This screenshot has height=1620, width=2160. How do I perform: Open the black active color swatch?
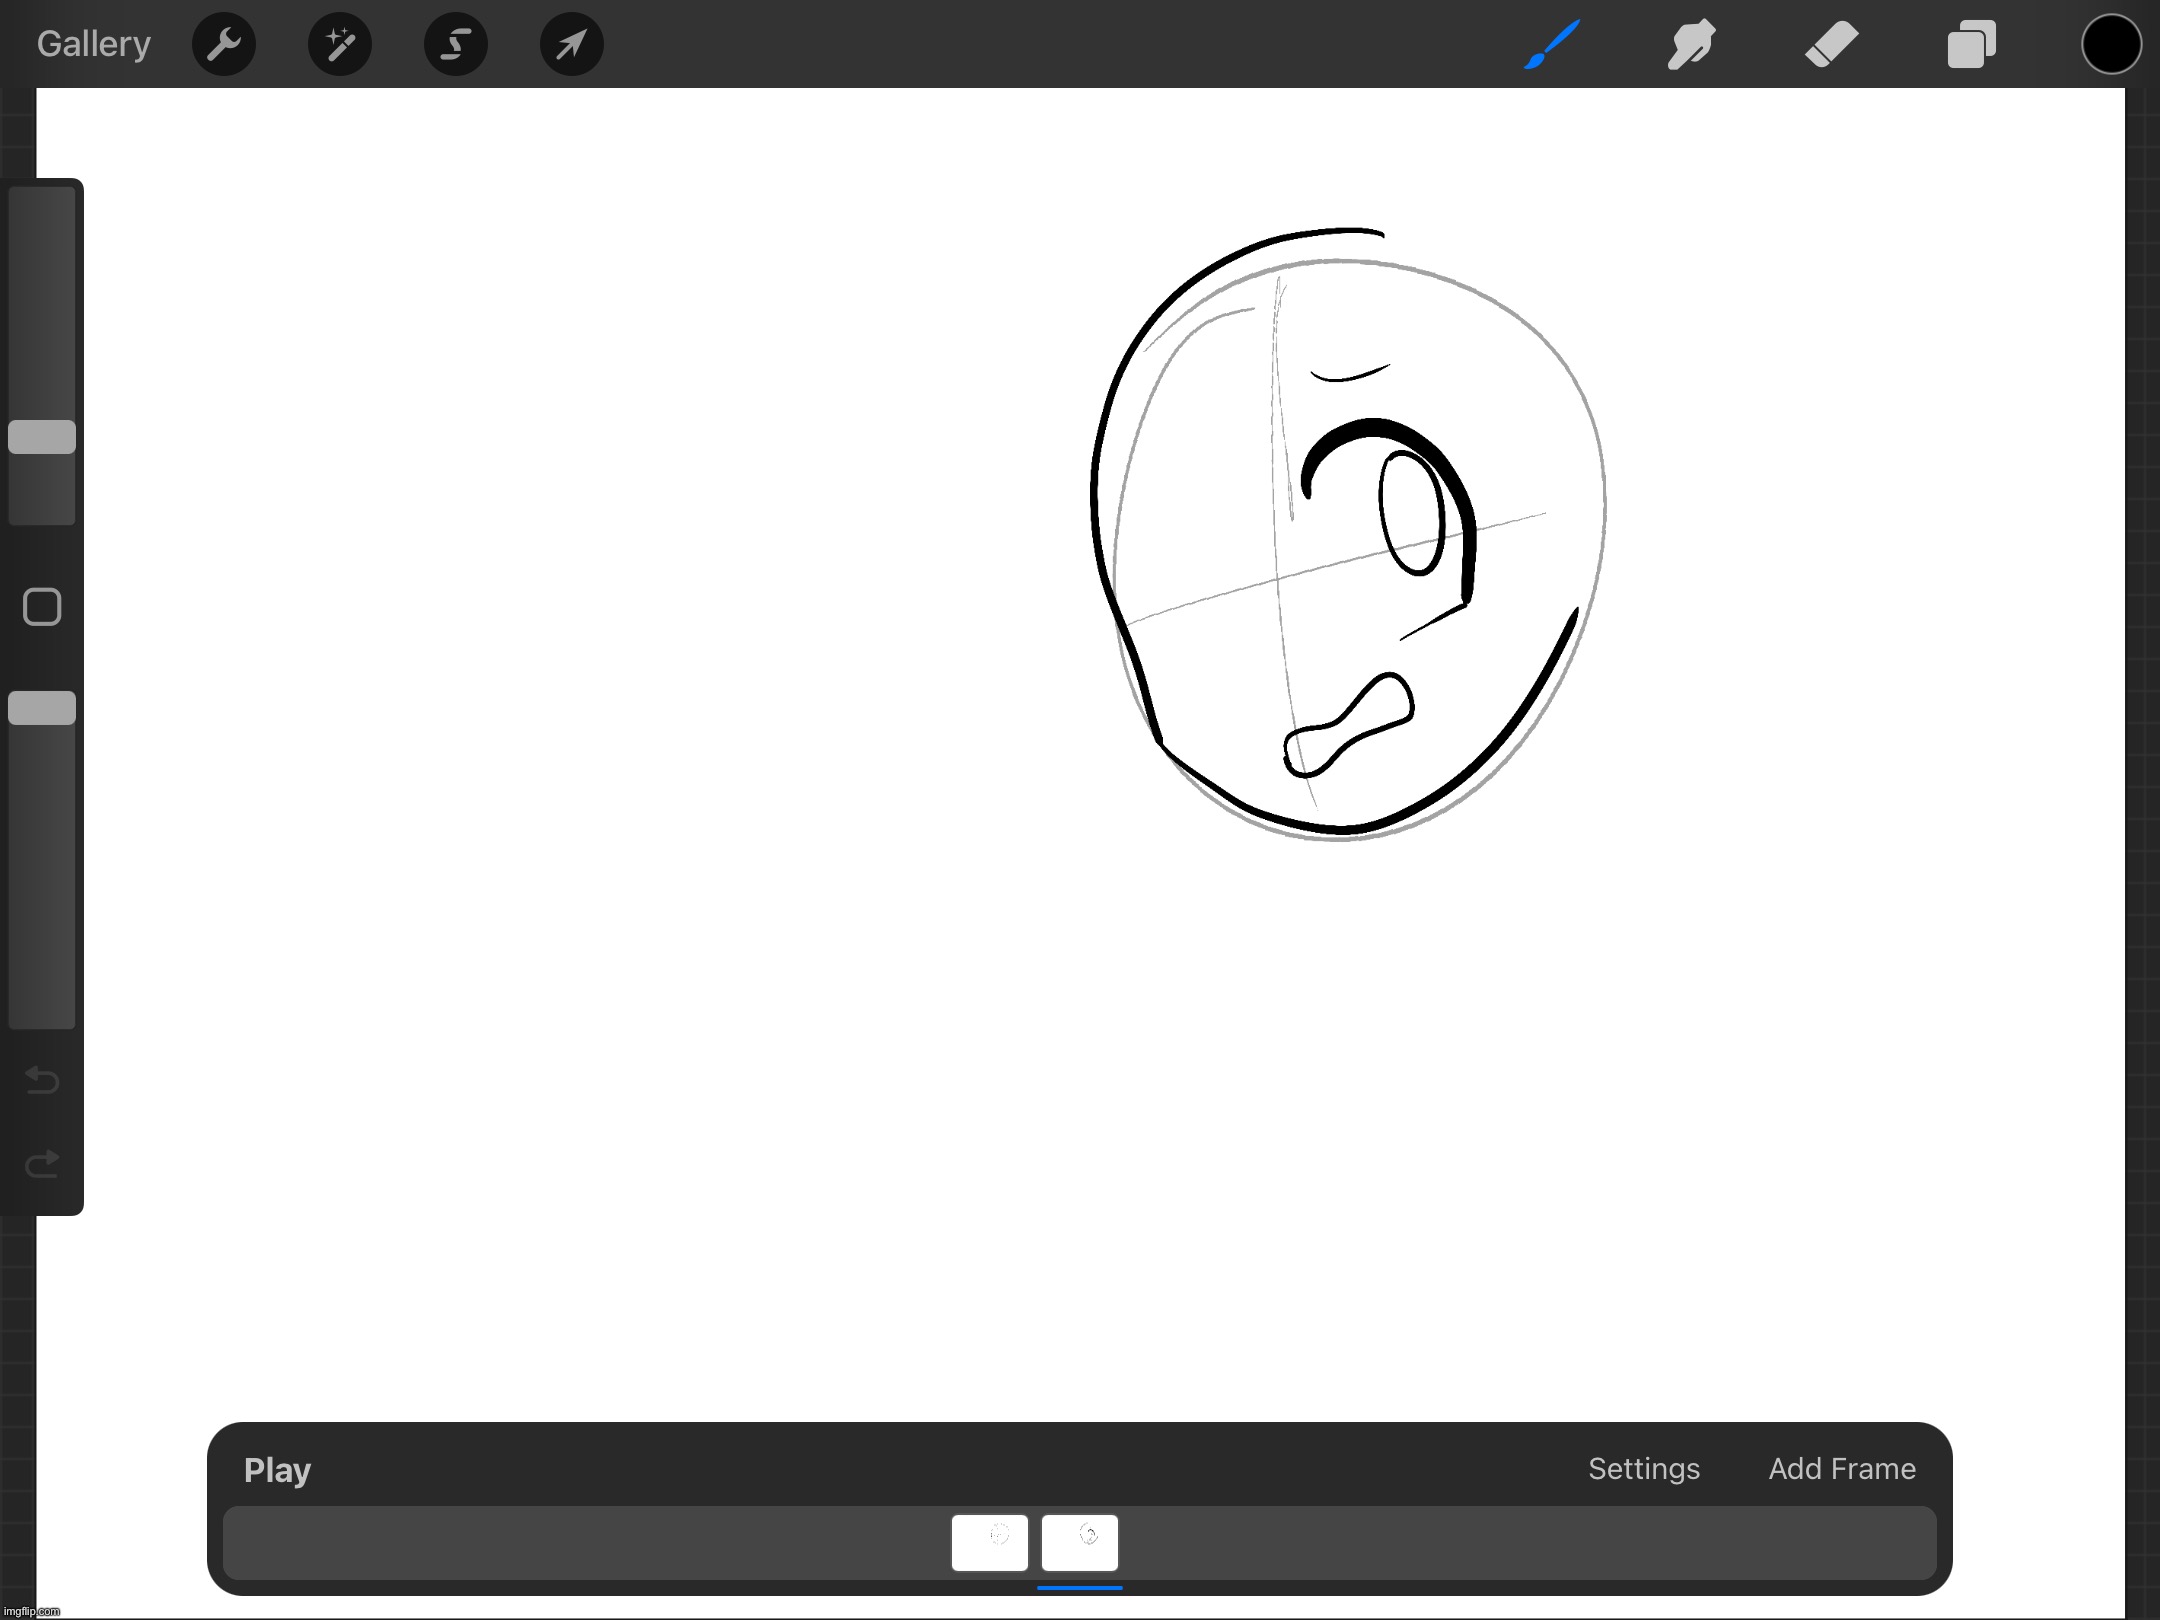point(2111,44)
